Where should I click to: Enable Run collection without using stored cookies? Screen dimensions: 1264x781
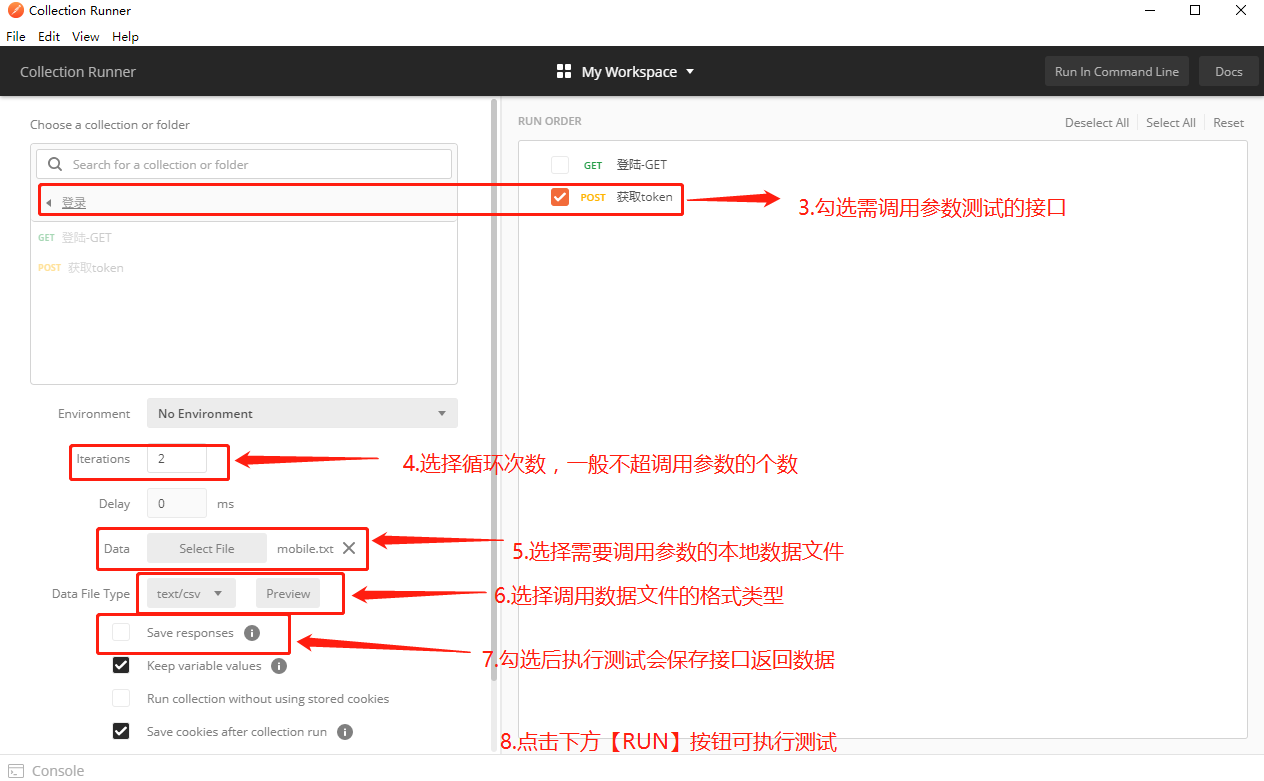coord(121,698)
